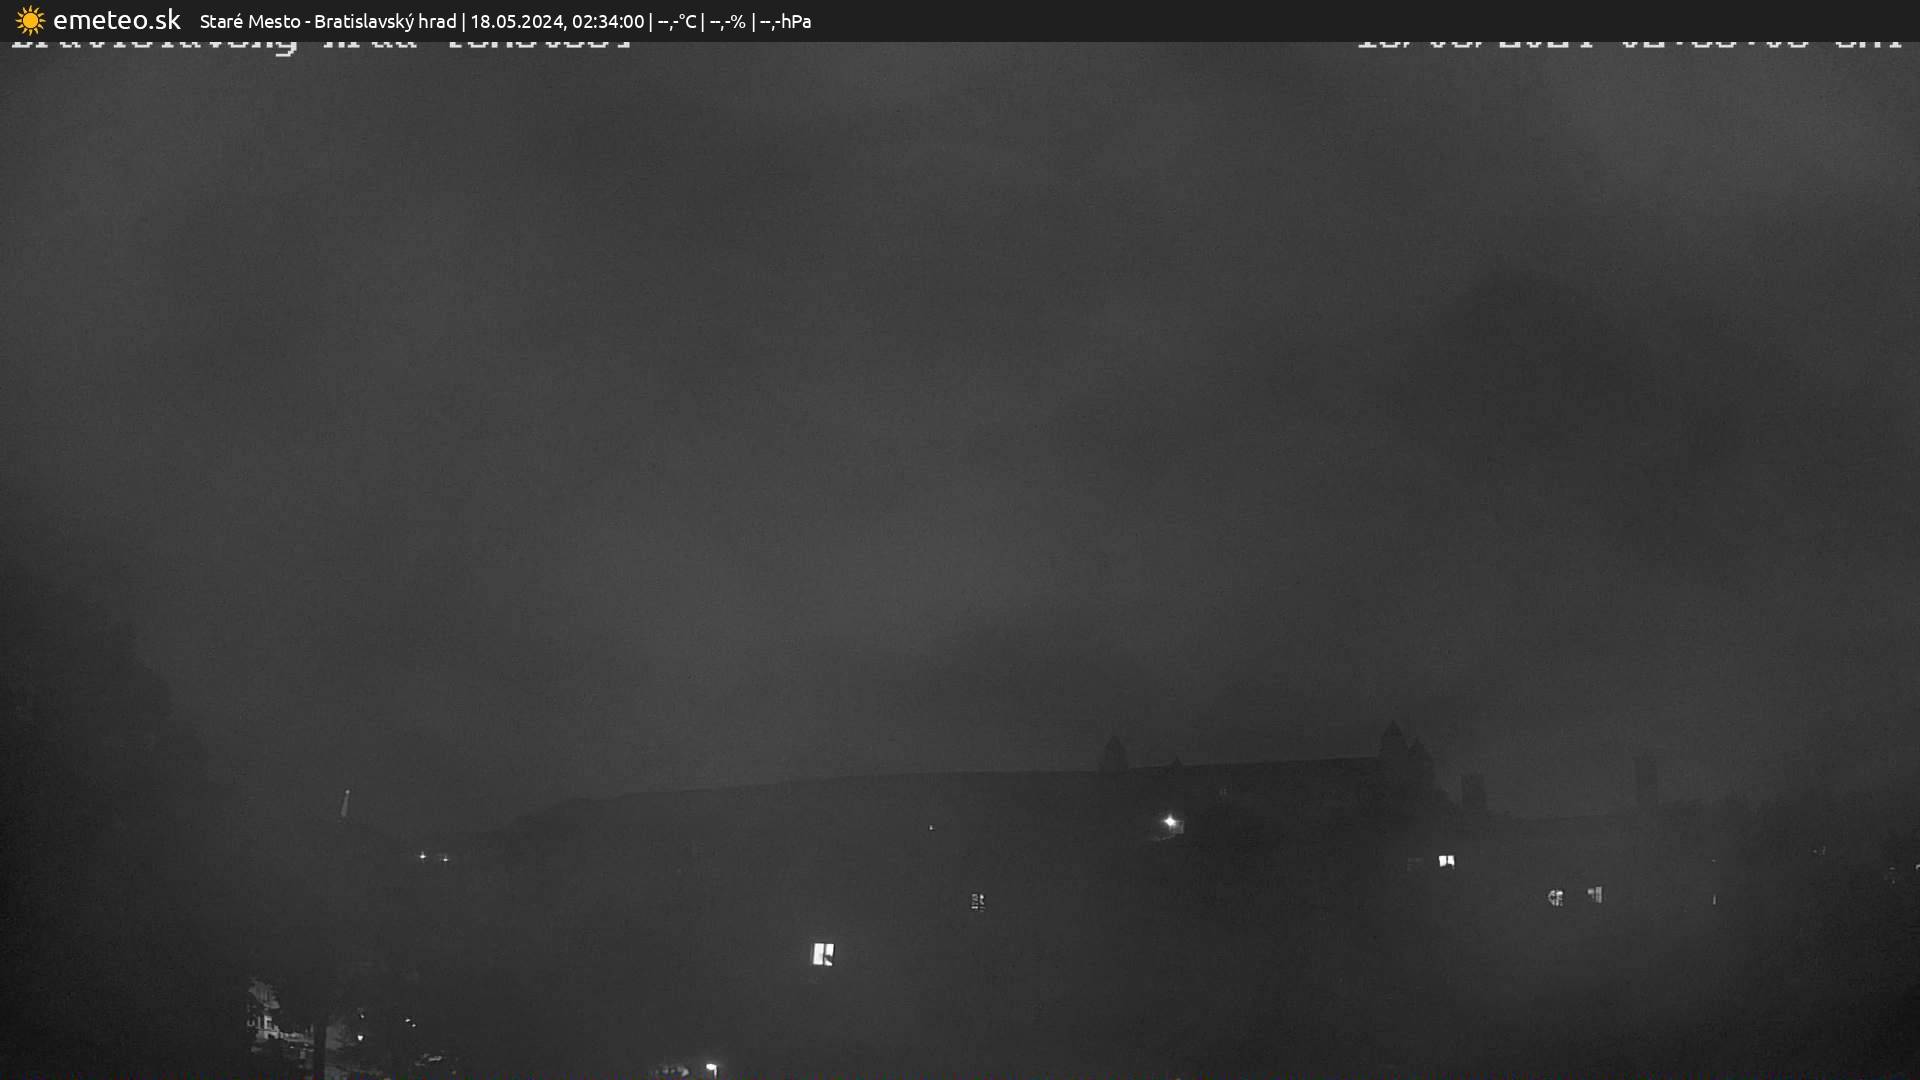Screen dimensions: 1920x1080
Task: Click the pair of lit windows at far right
Action: tap(1575, 896)
